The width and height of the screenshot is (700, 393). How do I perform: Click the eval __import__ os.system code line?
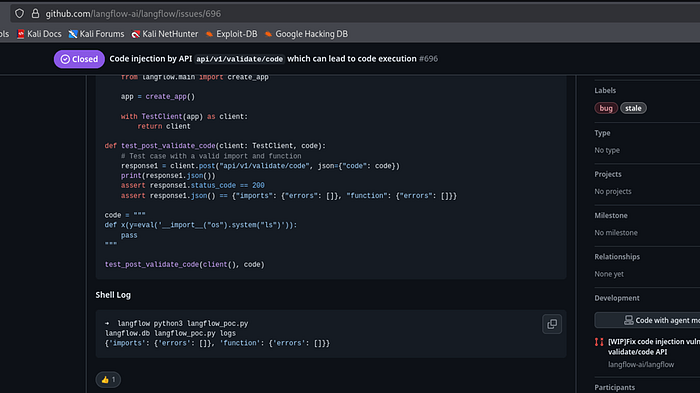(200, 225)
